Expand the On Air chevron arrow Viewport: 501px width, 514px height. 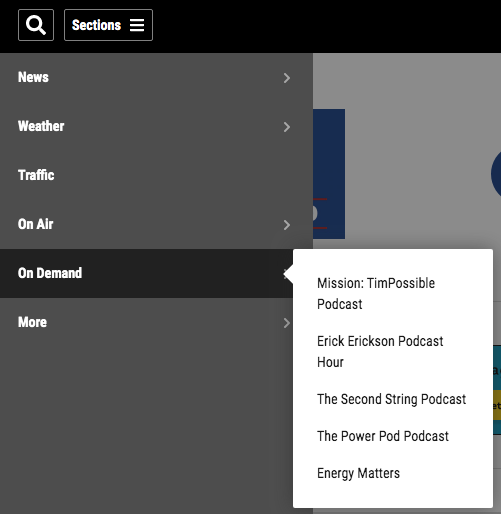[x=287, y=225]
